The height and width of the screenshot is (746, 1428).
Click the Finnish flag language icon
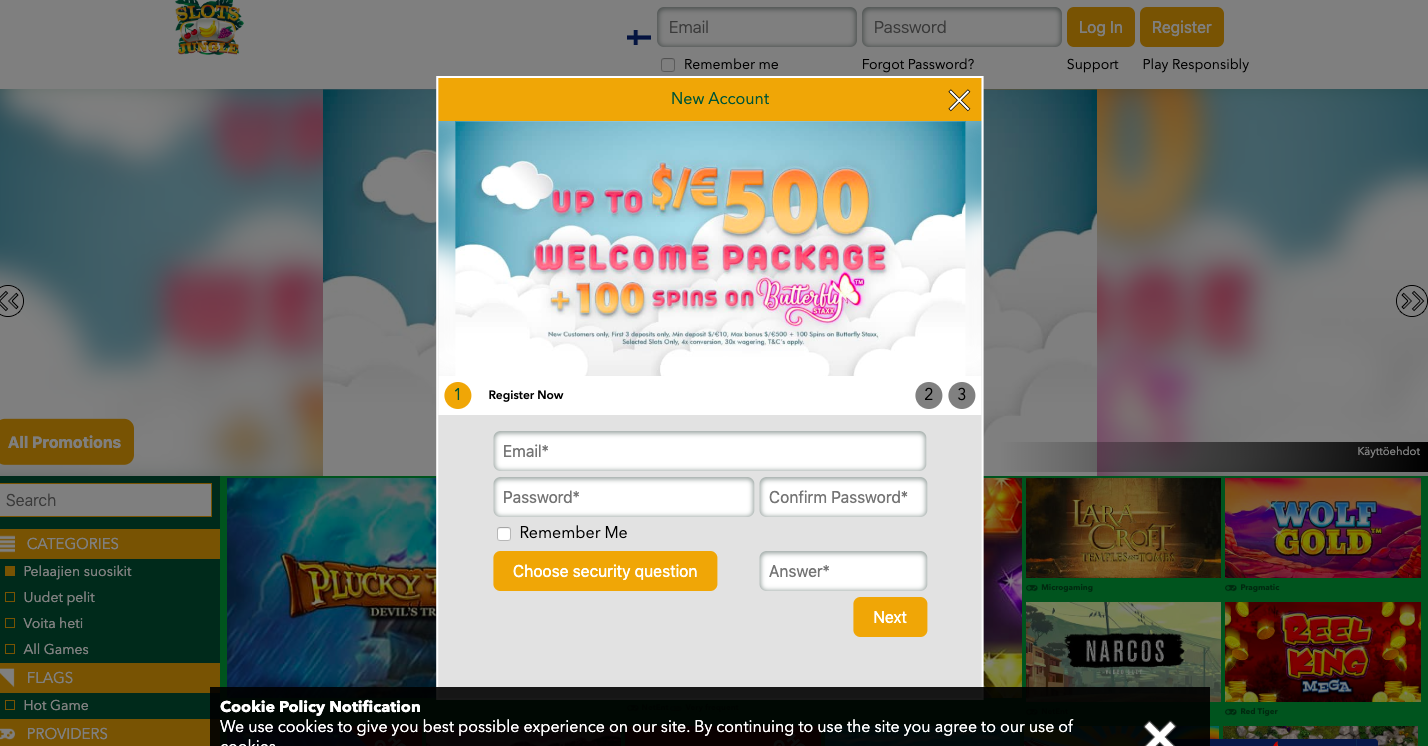[638, 37]
